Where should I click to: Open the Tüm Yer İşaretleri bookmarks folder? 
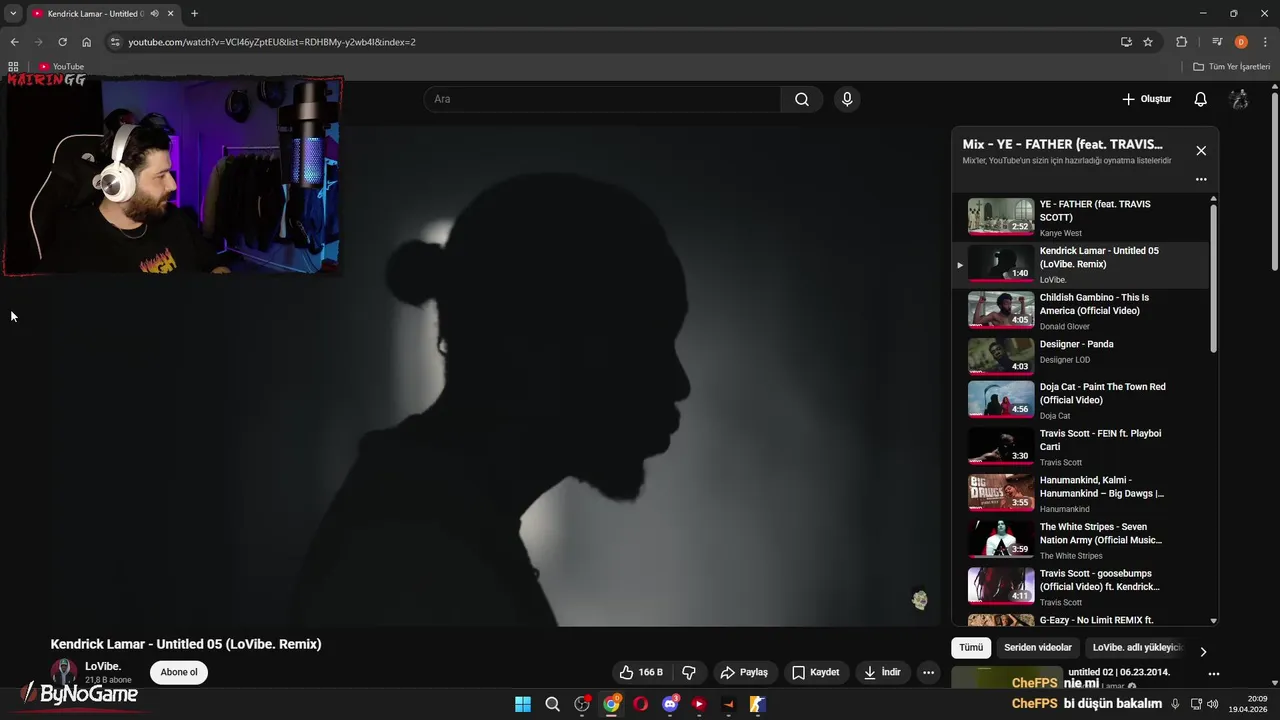(x=1231, y=66)
